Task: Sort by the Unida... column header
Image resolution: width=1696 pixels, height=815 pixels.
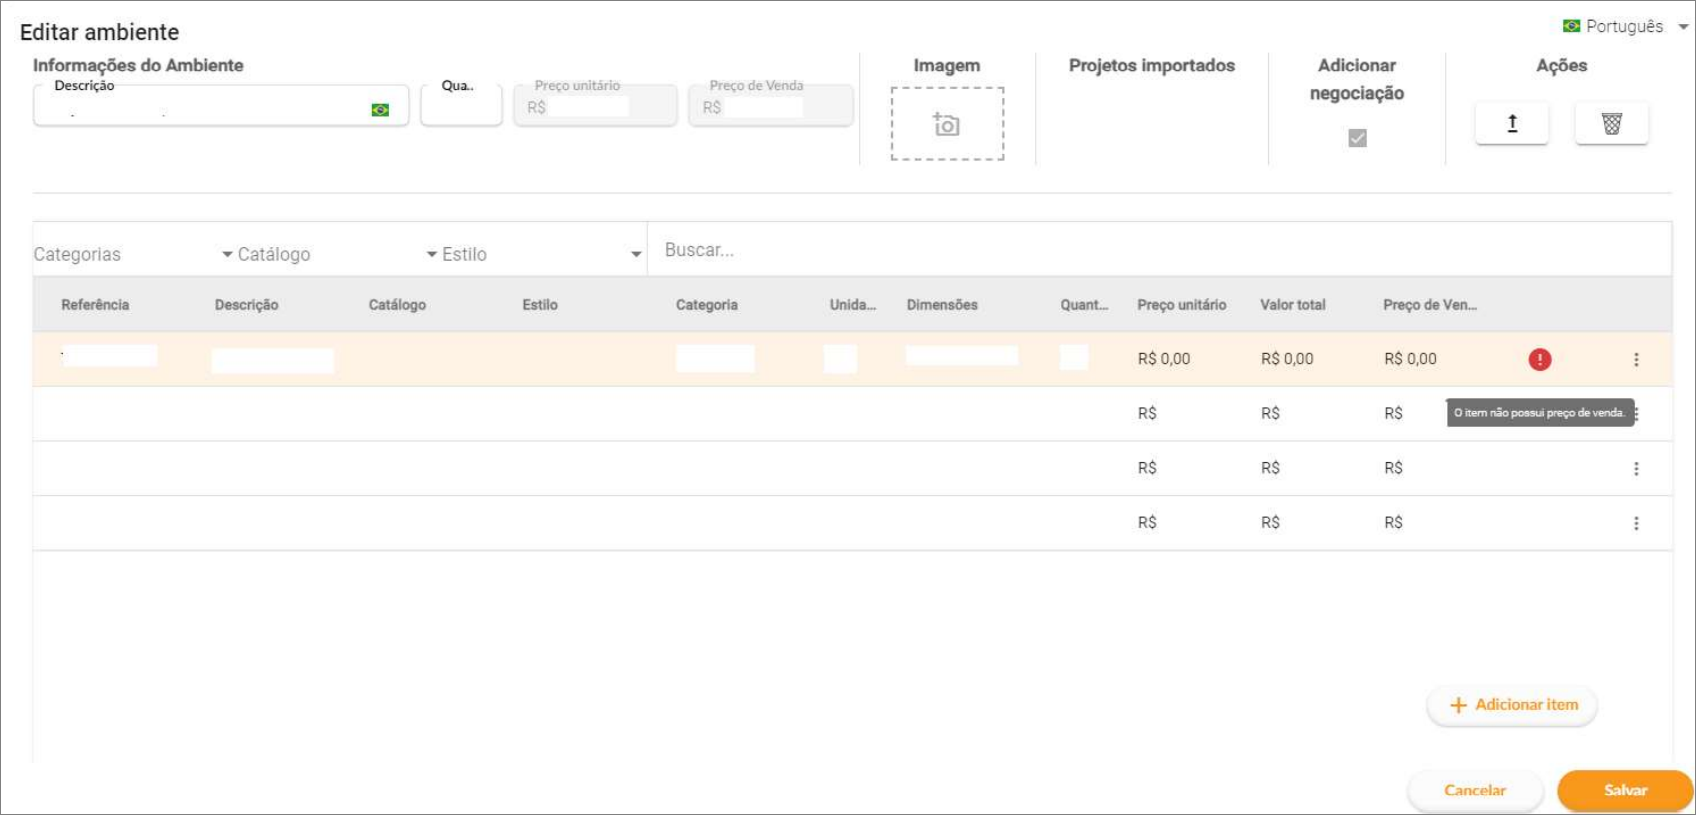Action: (x=853, y=305)
